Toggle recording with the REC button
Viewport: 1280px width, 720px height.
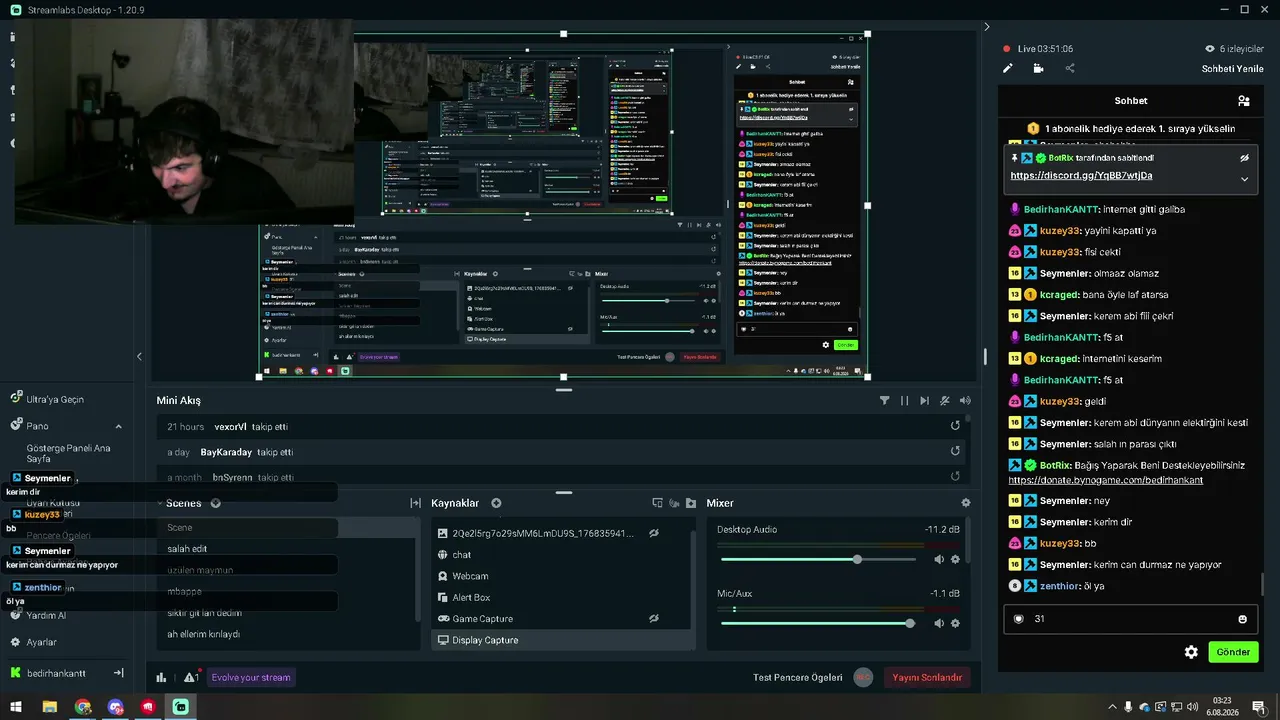(863, 677)
